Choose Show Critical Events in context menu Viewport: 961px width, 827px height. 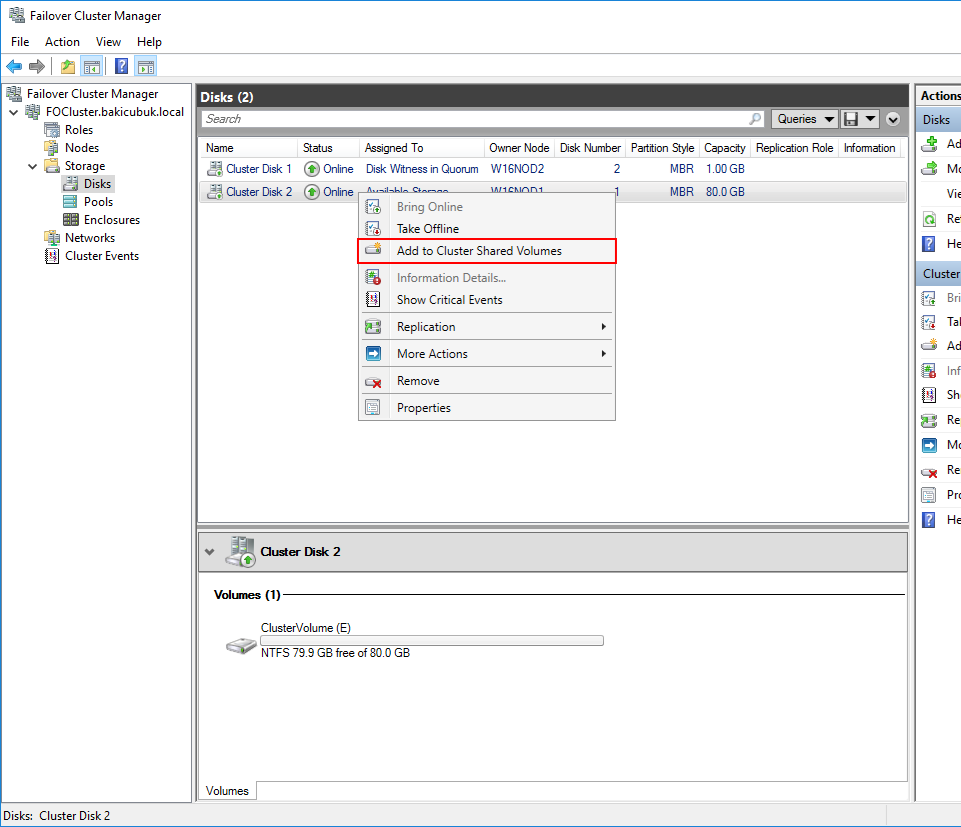tap(487, 300)
